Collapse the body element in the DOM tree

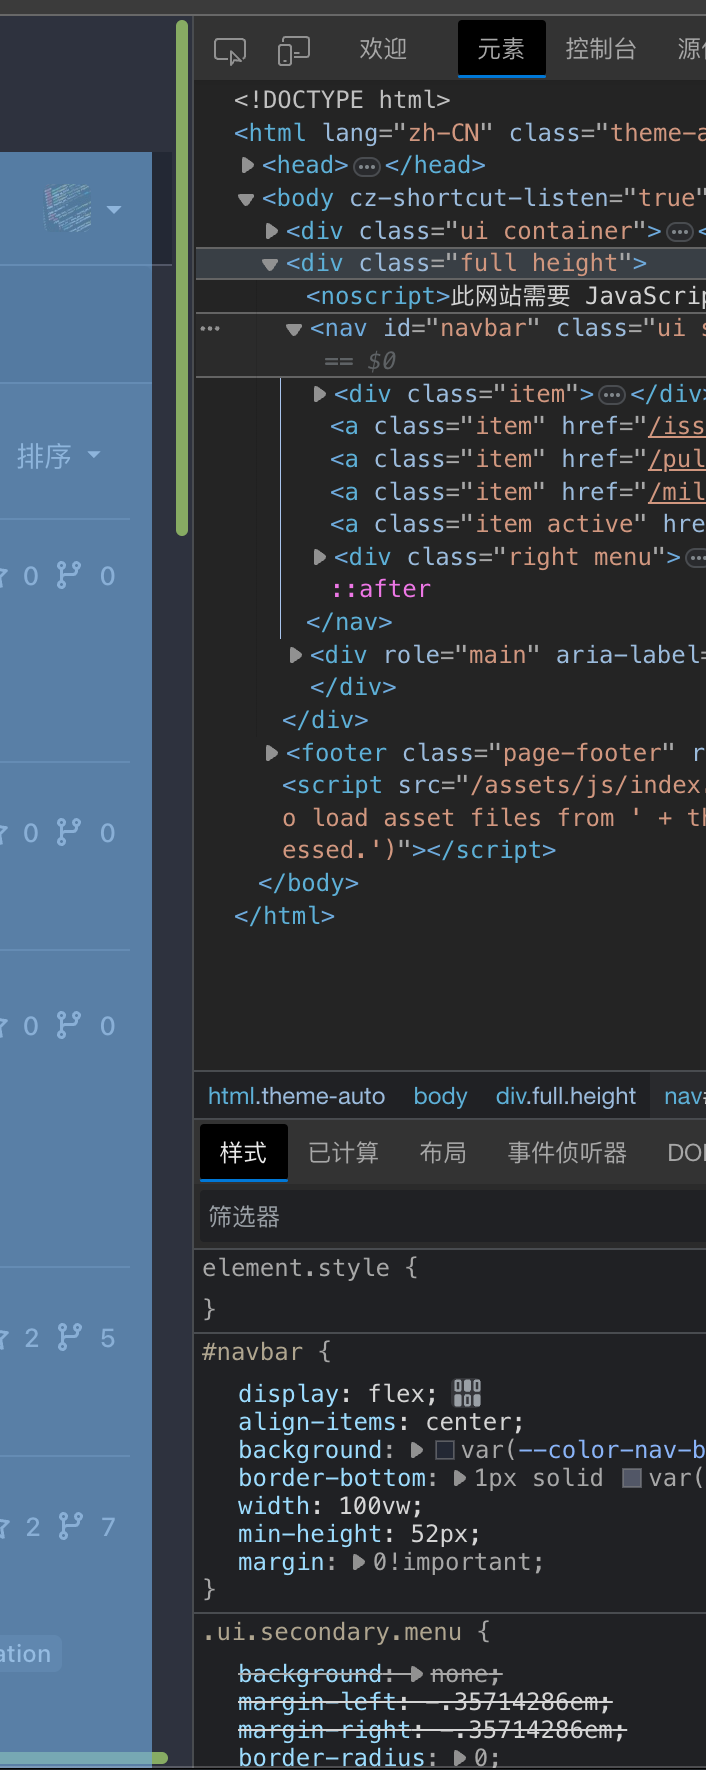click(x=245, y=198)
